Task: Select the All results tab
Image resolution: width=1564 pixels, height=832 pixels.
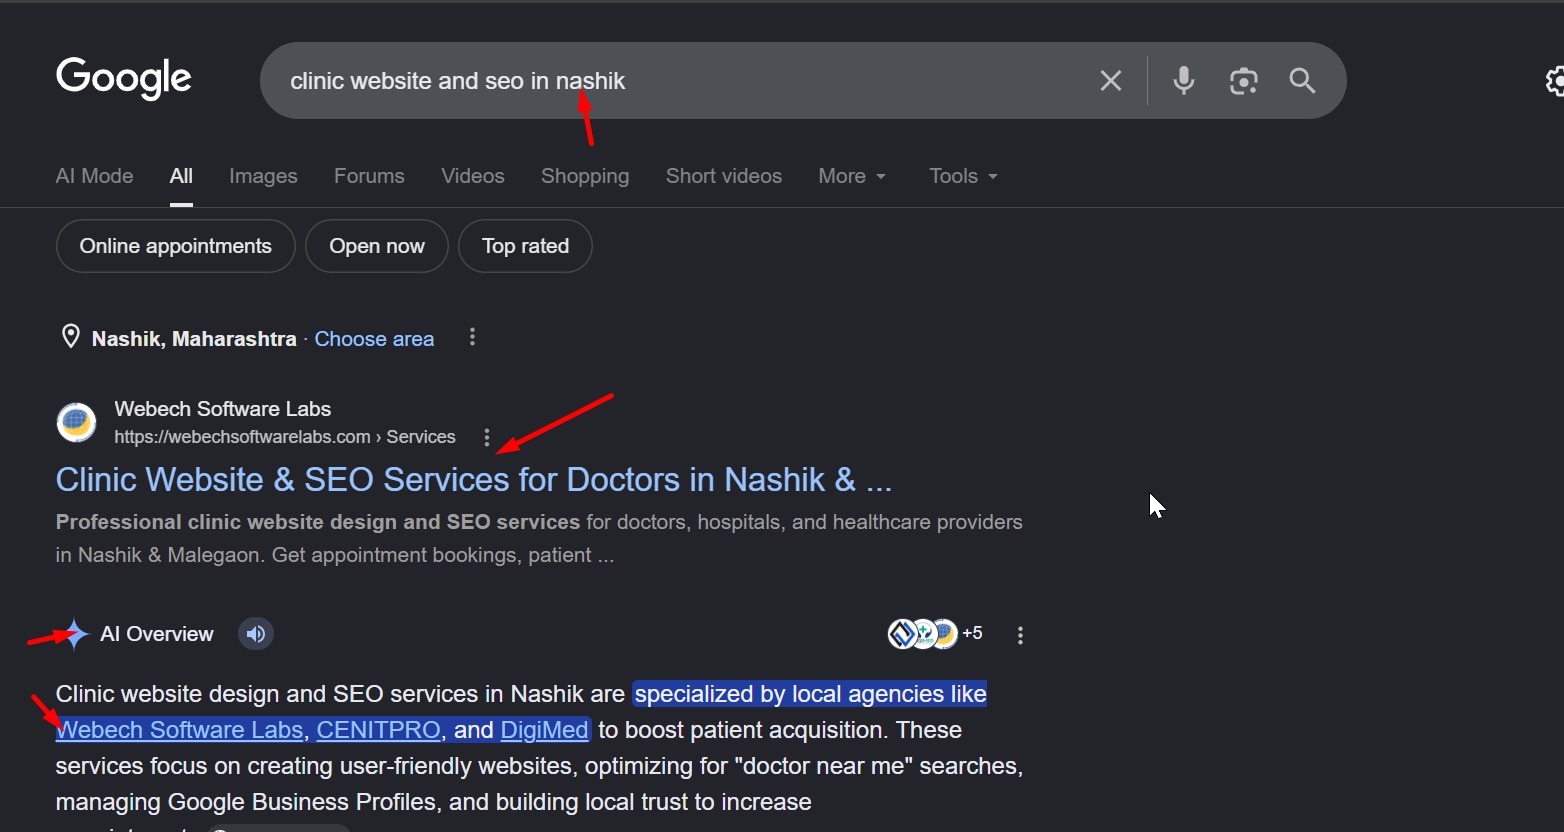Action: pos(181,176)
